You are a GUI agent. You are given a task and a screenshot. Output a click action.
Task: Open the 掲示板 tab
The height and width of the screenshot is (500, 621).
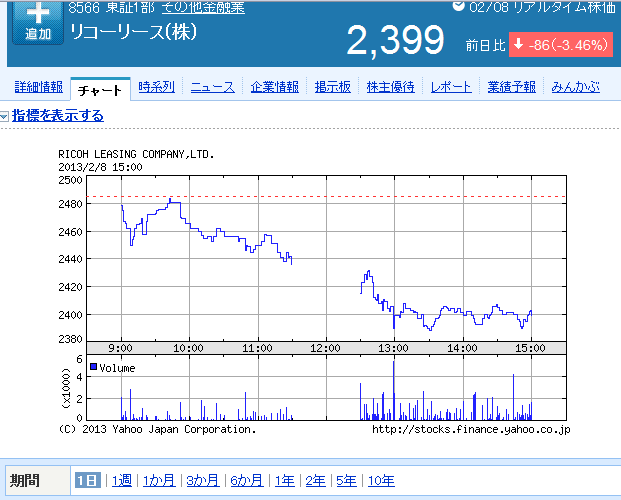[333, 87]
